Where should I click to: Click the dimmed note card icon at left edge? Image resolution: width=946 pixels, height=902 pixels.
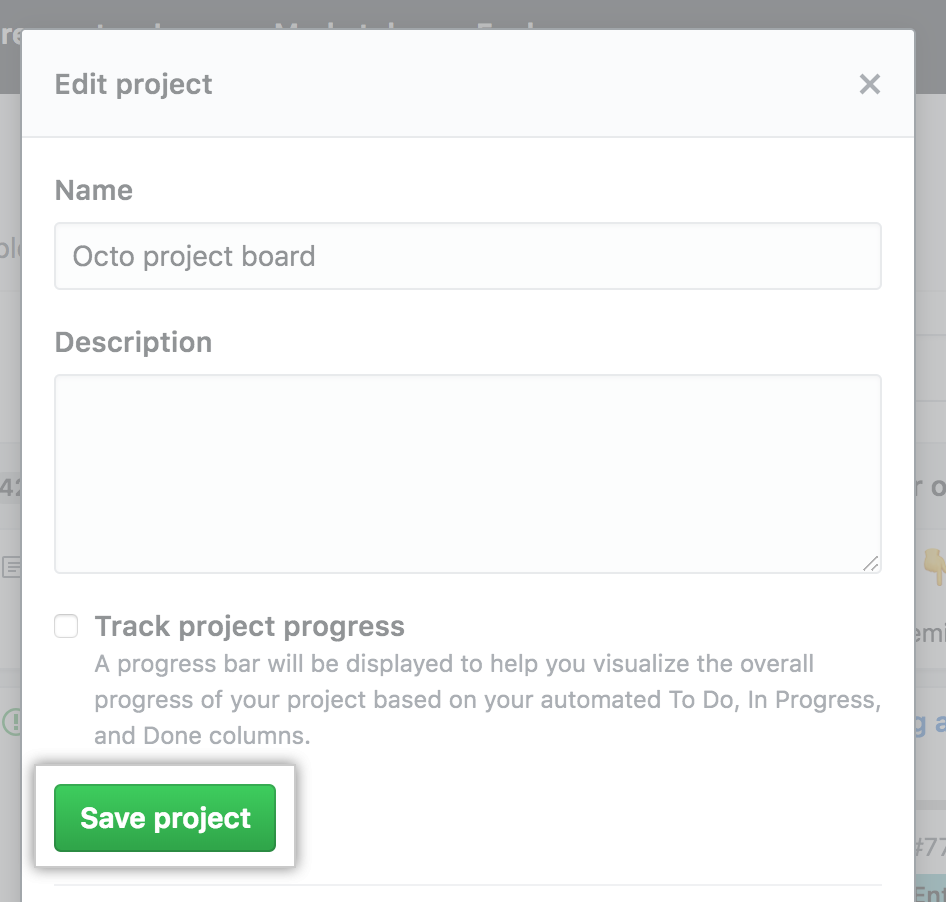pyautogui.click(x=11, y=568)
